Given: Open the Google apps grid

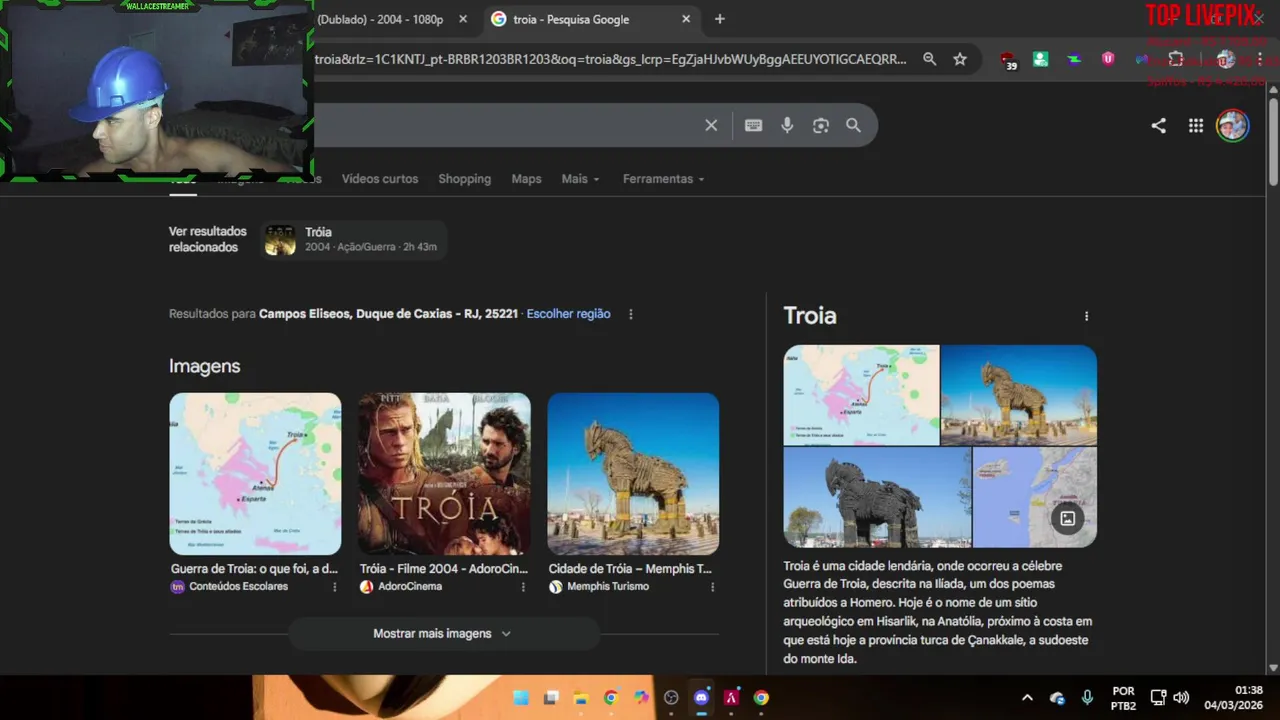Looking at the screenshot, I should coord(1195,125).
